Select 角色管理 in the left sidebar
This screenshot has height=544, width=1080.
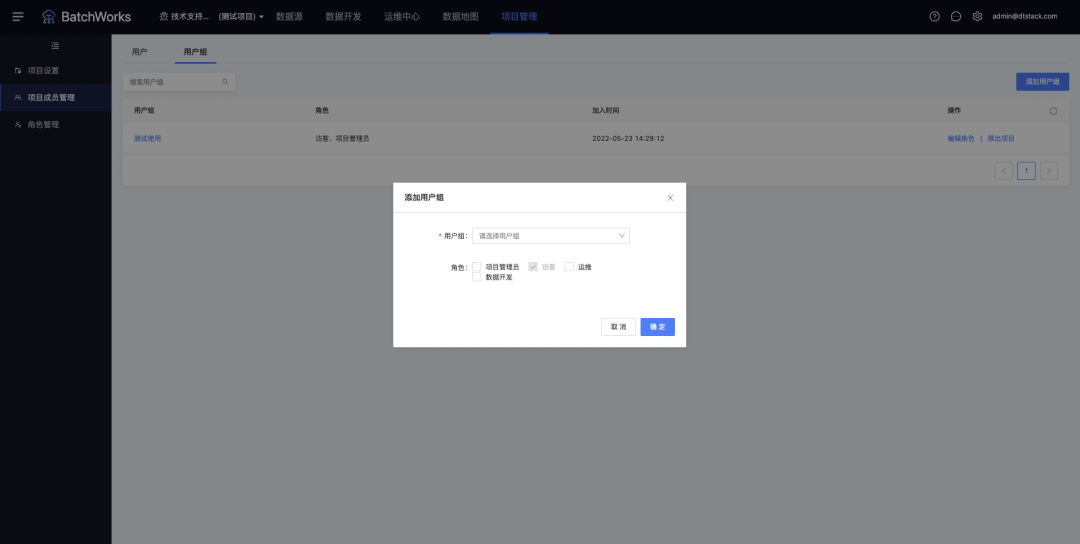(x=43, y=125)
